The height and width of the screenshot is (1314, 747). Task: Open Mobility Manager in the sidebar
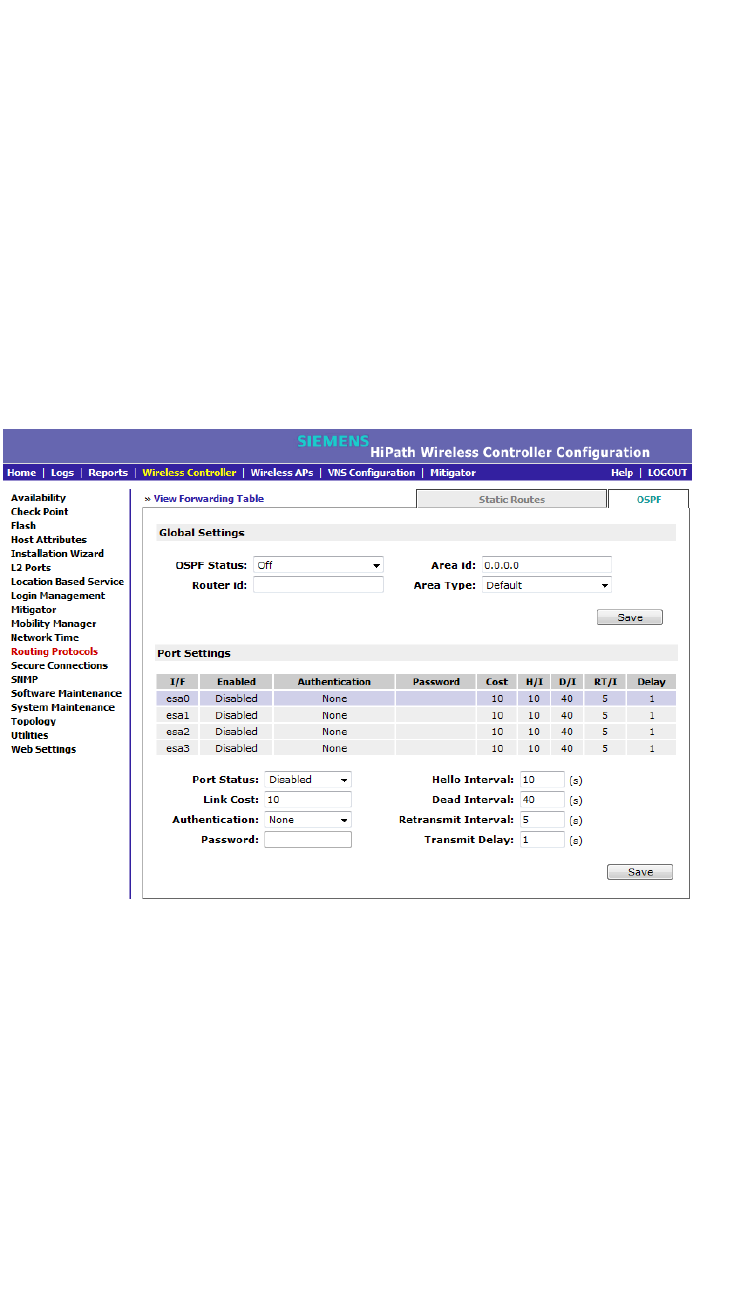[x=53, y=623]
